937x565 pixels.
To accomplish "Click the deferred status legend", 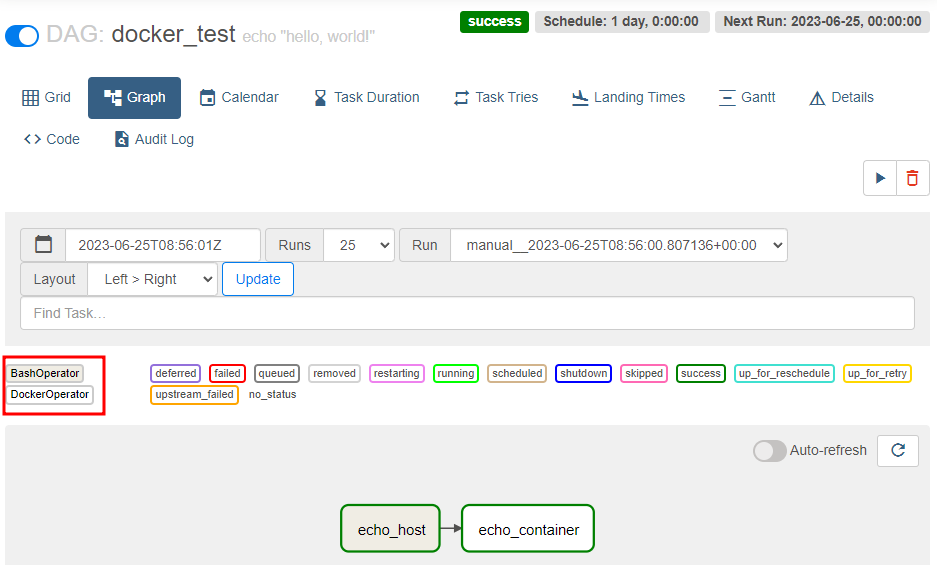I will (x=176, y=373).
